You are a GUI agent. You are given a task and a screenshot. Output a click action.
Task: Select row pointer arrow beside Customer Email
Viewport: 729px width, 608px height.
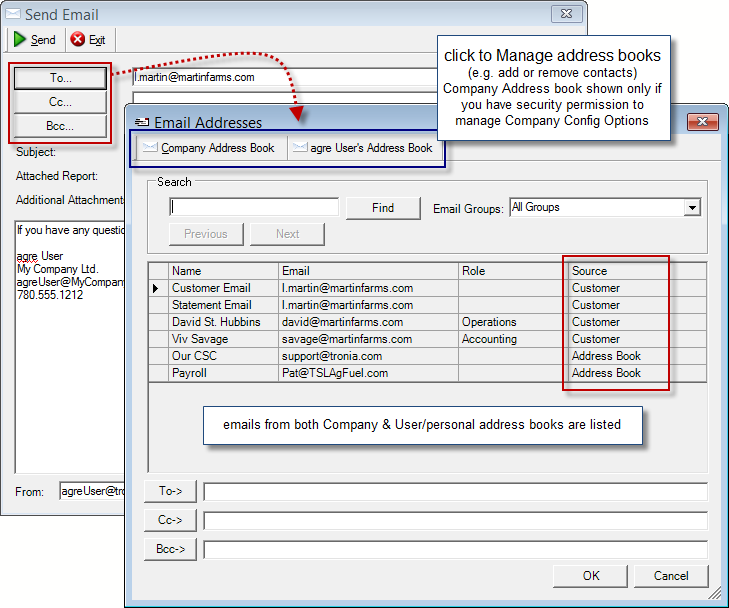pos(156,288)
